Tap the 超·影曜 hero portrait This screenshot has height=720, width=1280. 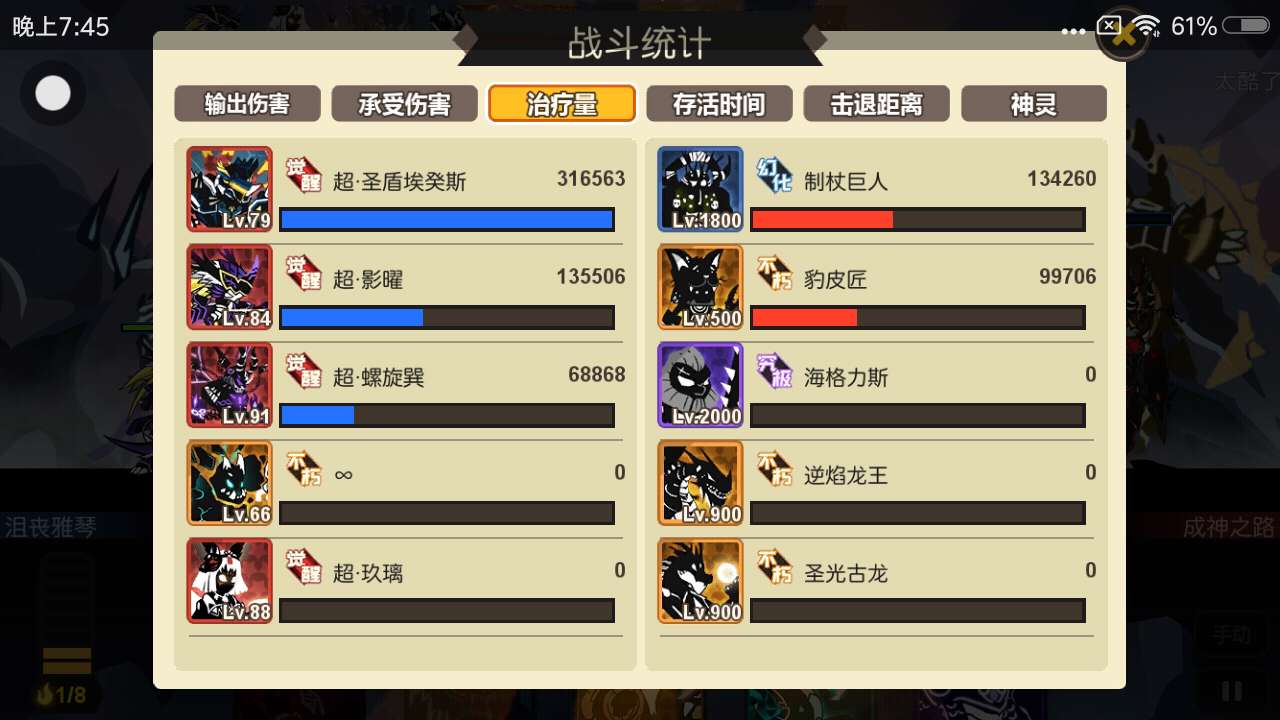click(x=229, y=287)
